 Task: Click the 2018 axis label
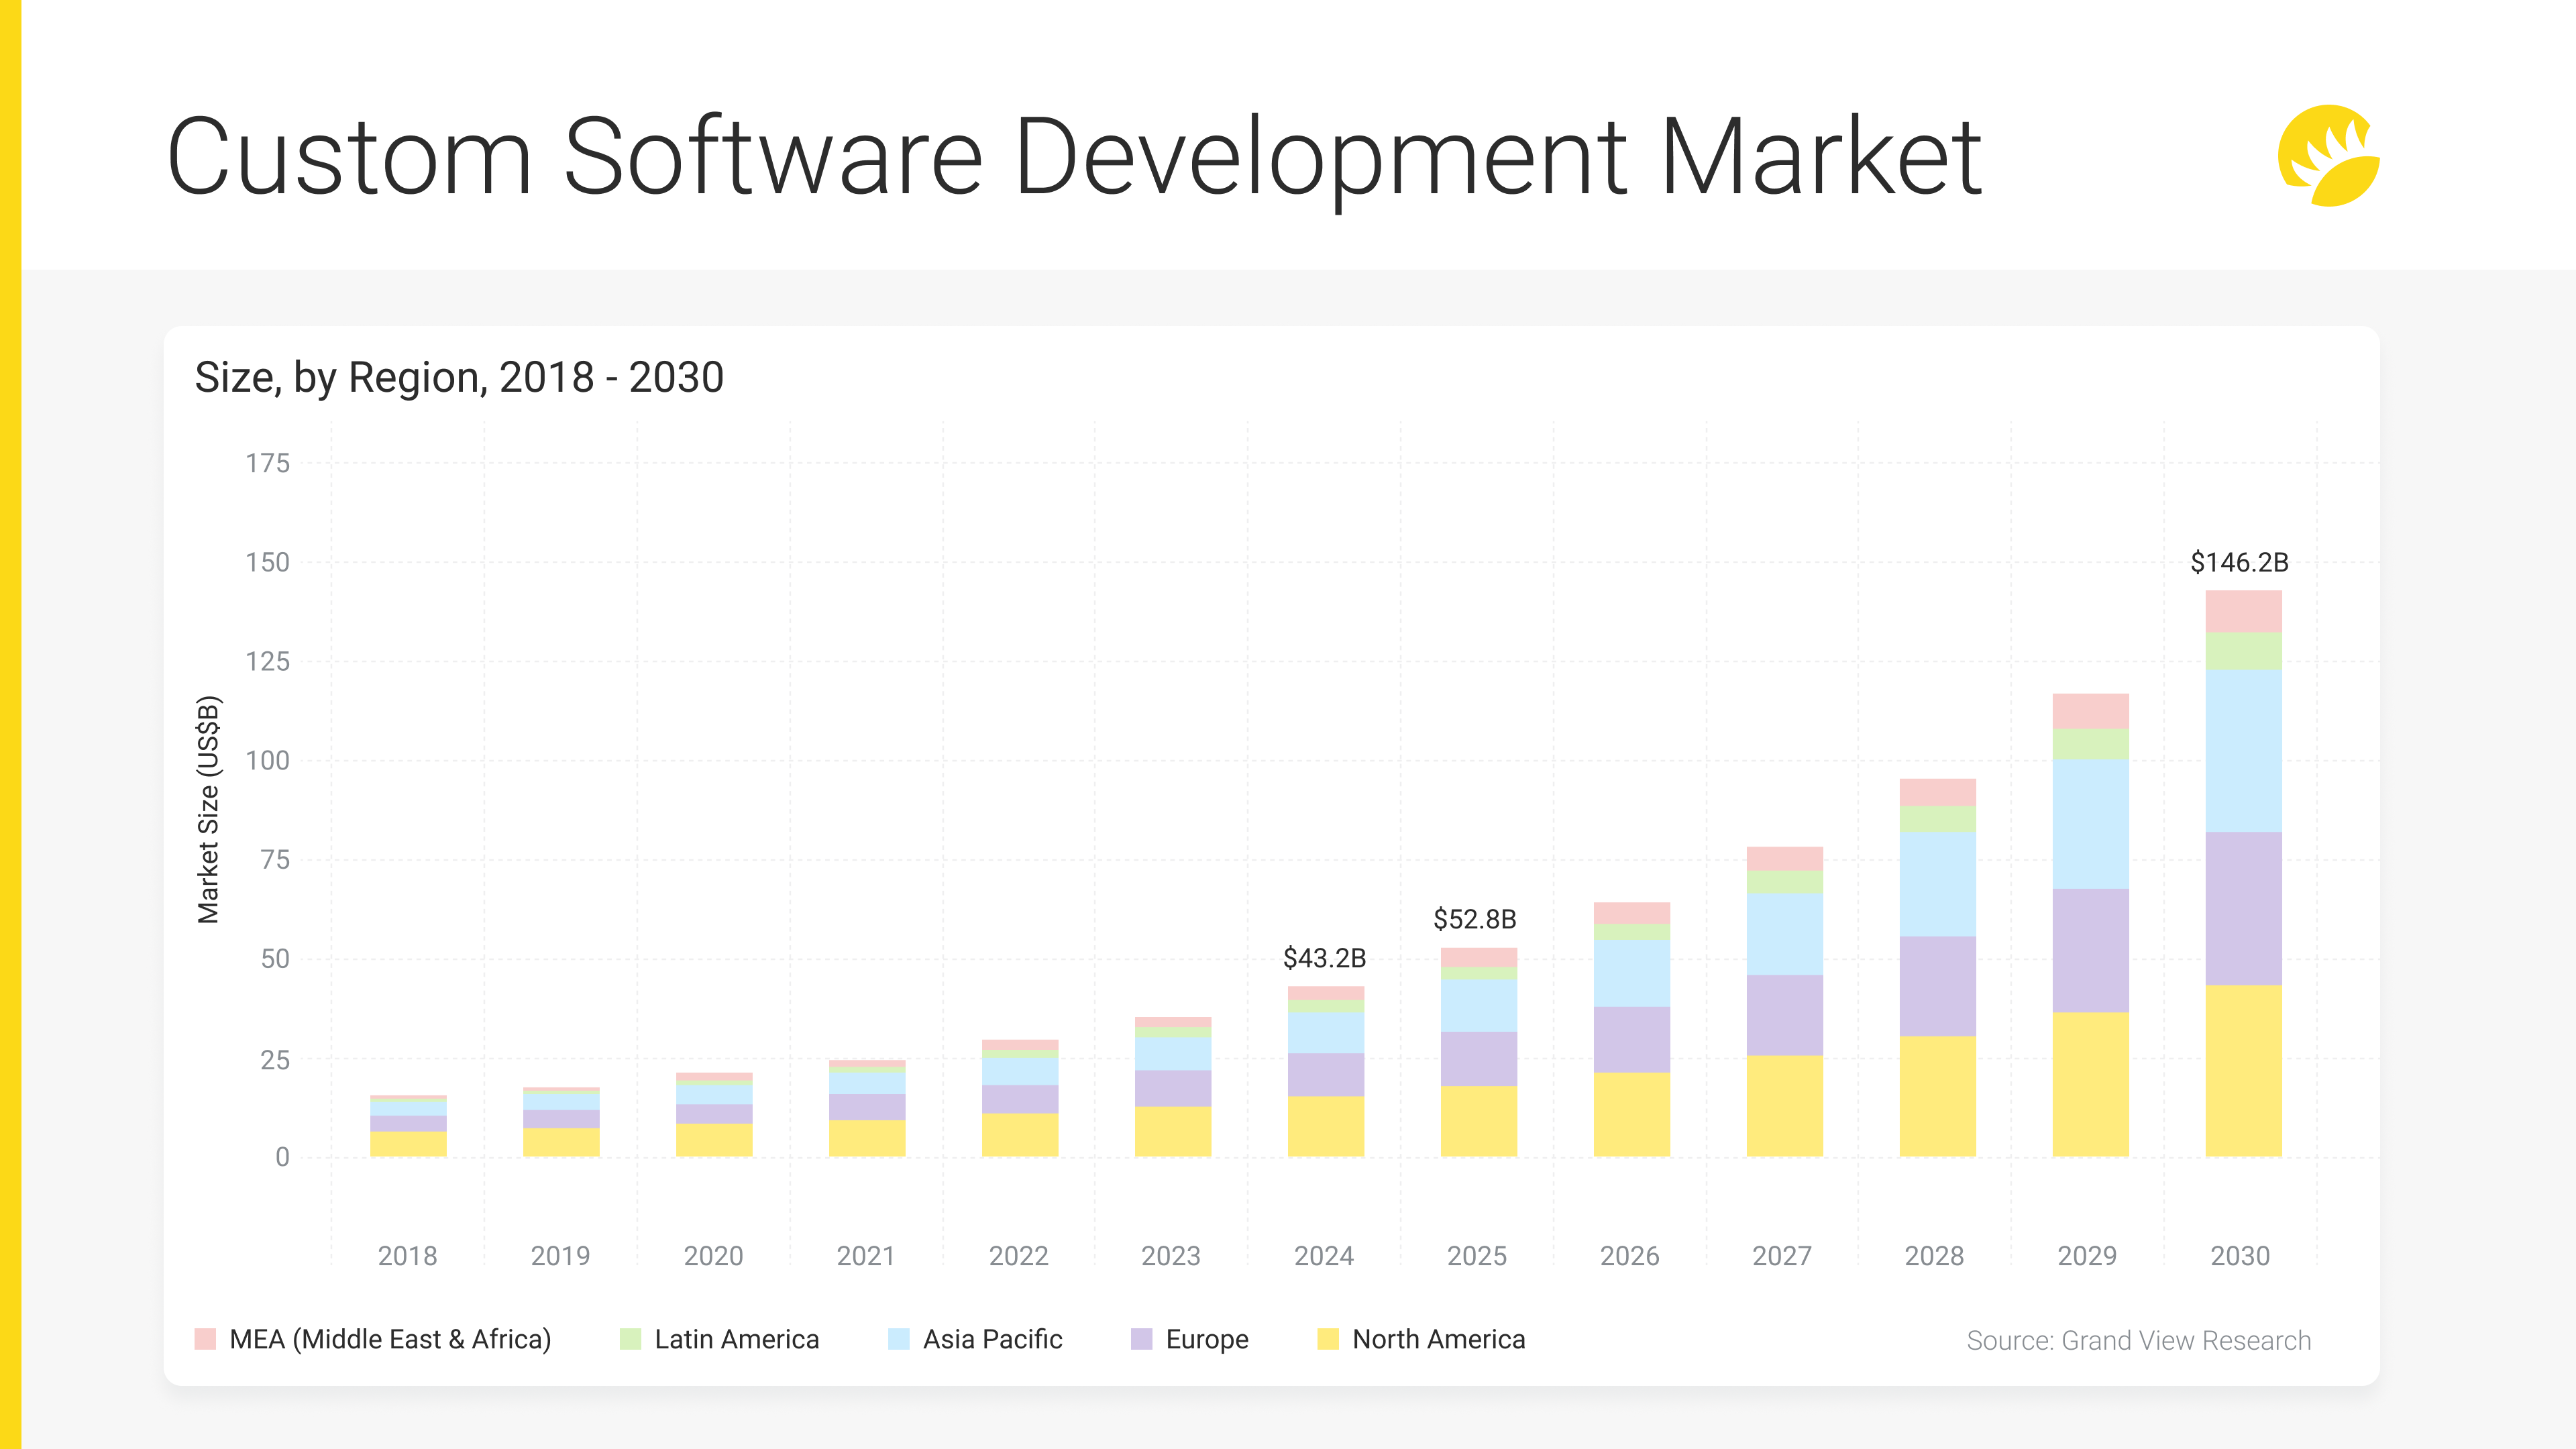pyautogui.click(x=407, y=1255)
